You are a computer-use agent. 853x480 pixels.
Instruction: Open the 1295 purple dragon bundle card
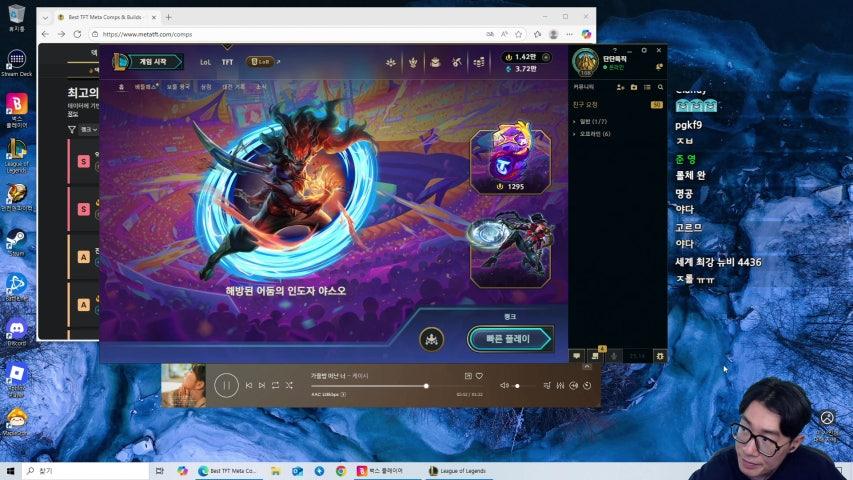pos(510,157)
